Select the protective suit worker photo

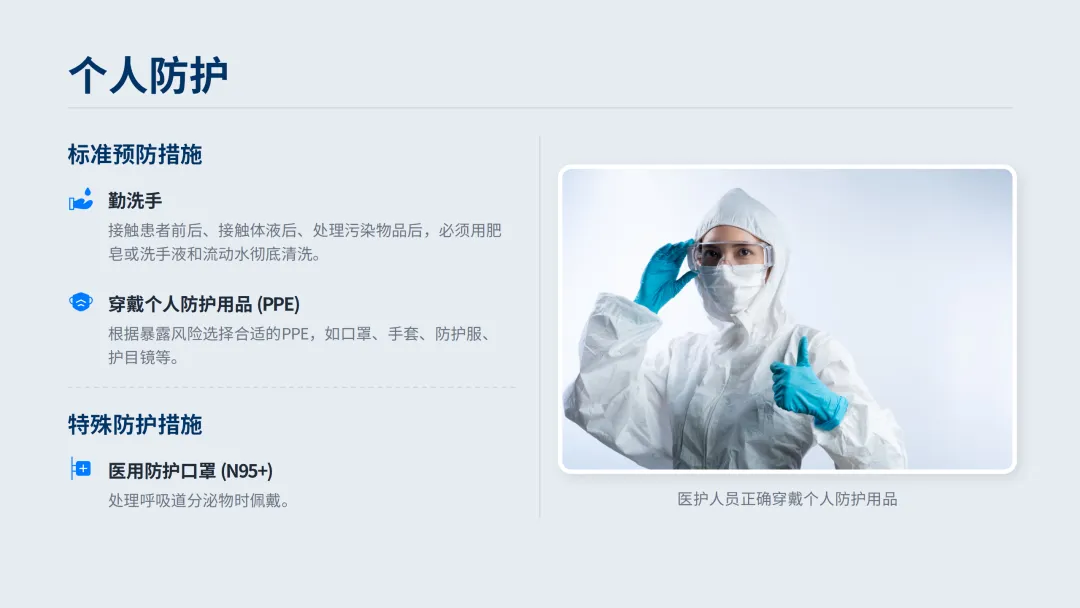pos(787,319)
